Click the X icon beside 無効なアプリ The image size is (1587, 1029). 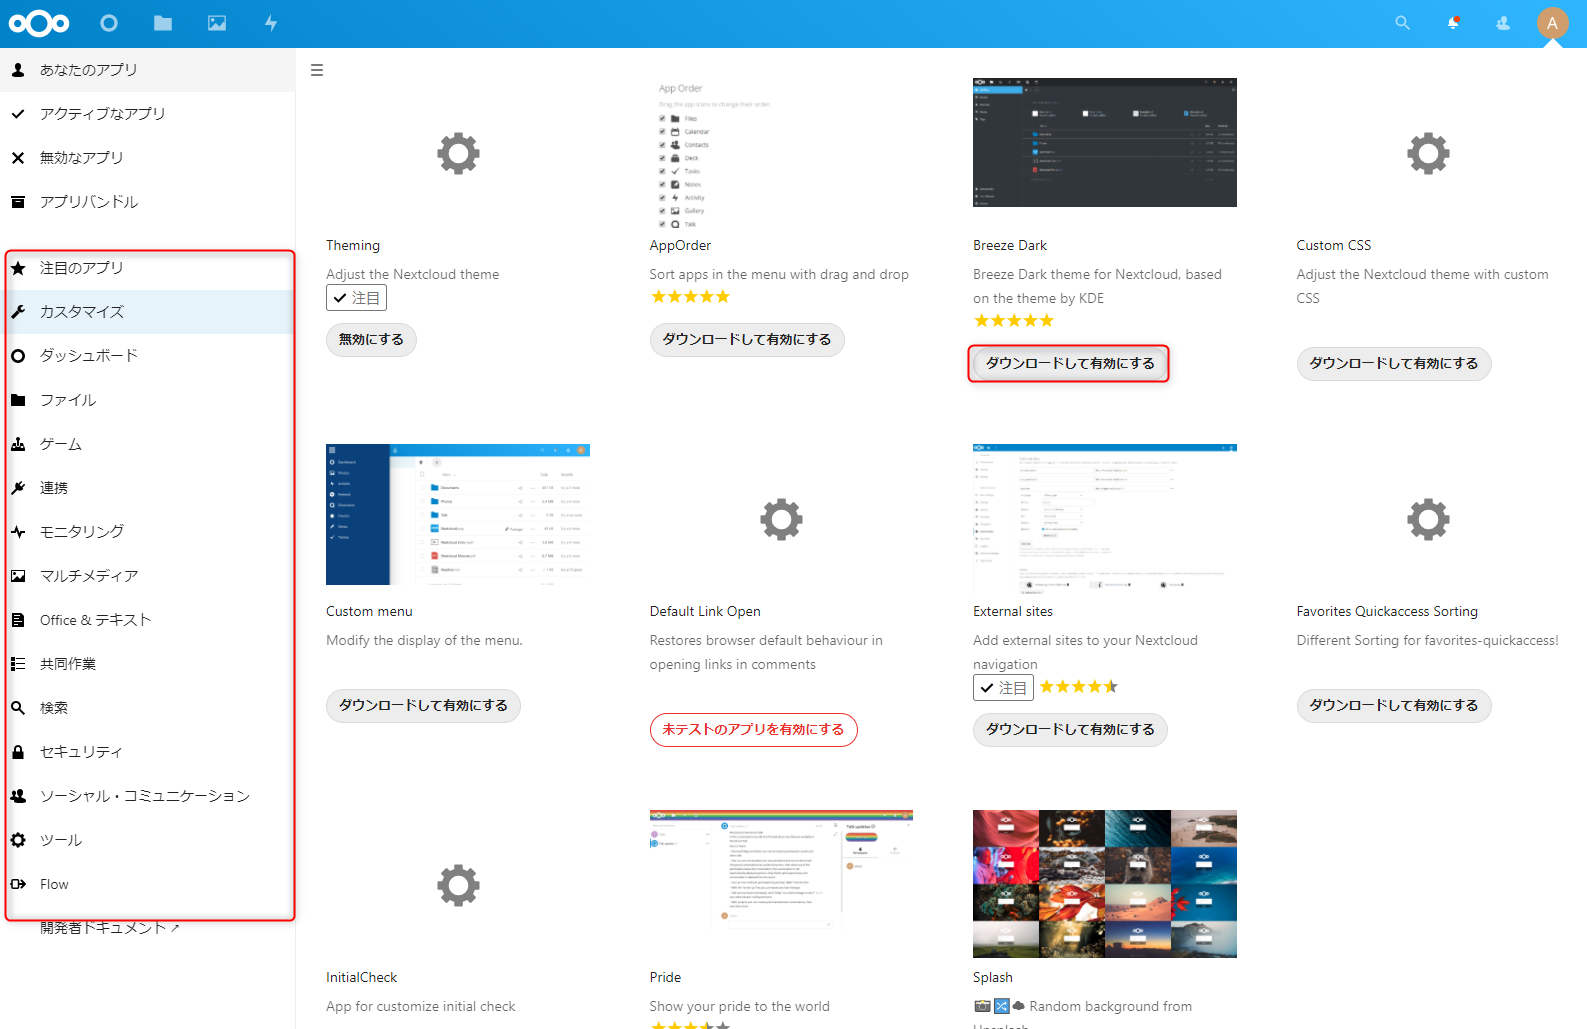pos(18,158)
